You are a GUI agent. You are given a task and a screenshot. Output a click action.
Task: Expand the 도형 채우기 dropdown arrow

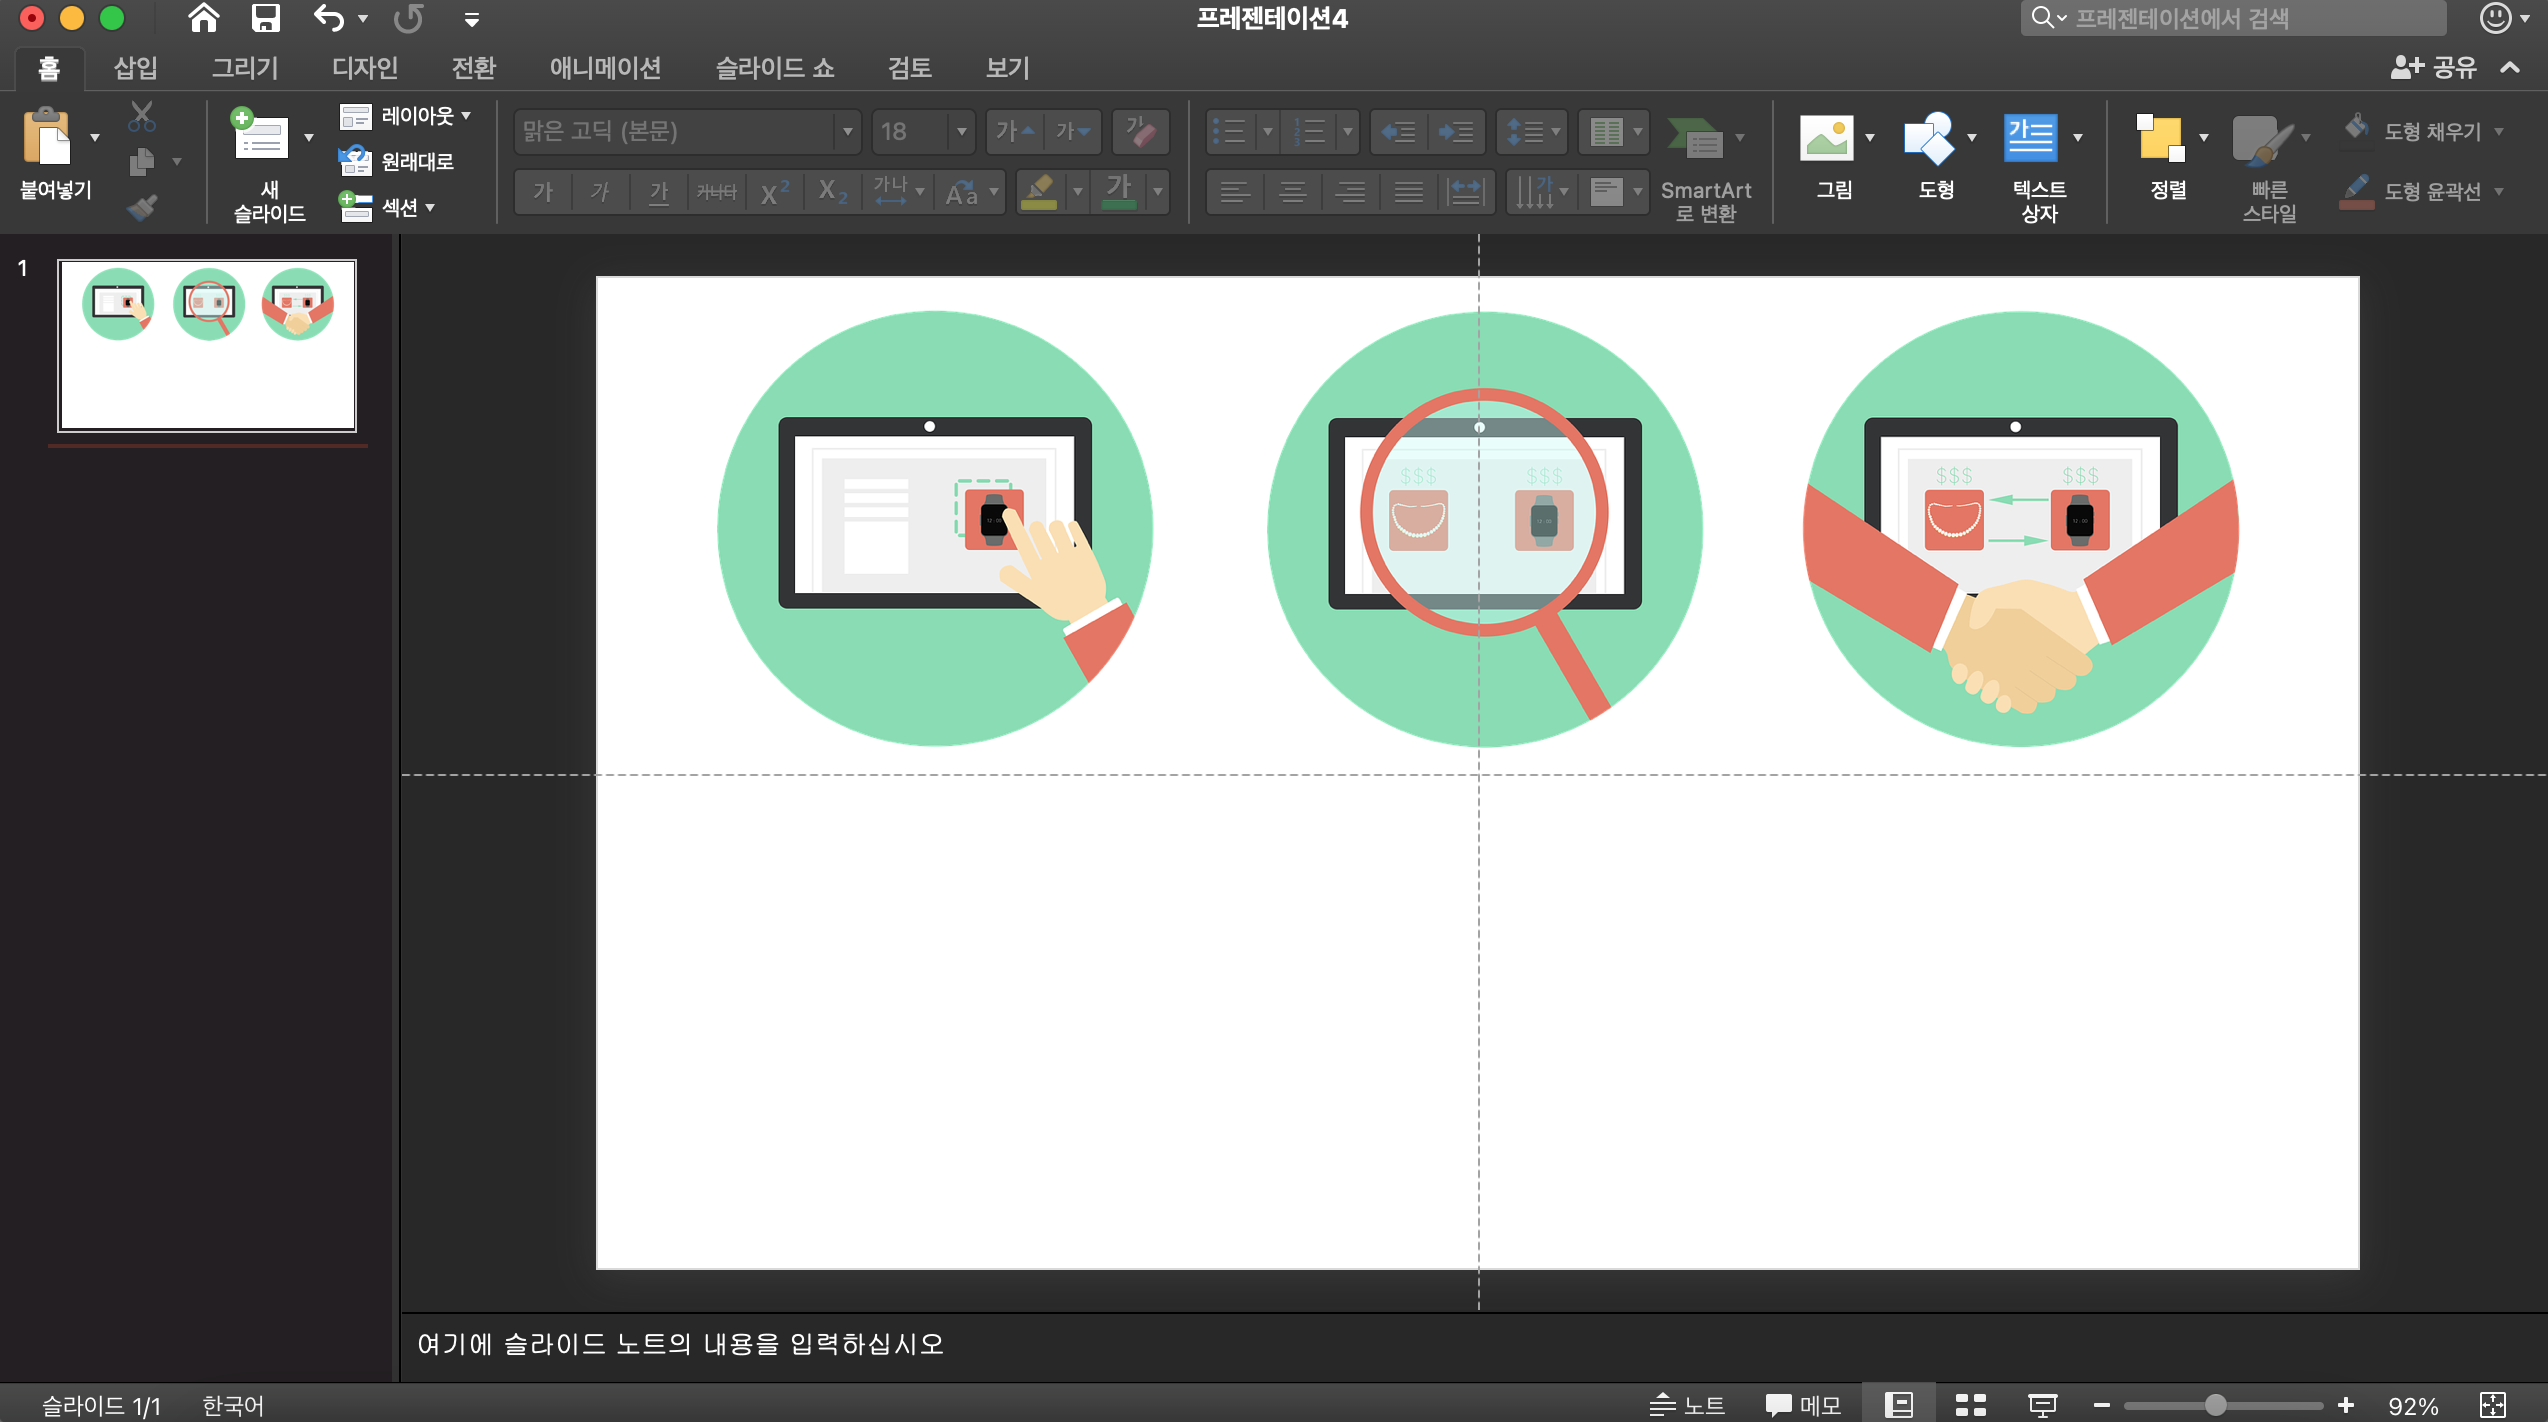tap(2498, 131)
